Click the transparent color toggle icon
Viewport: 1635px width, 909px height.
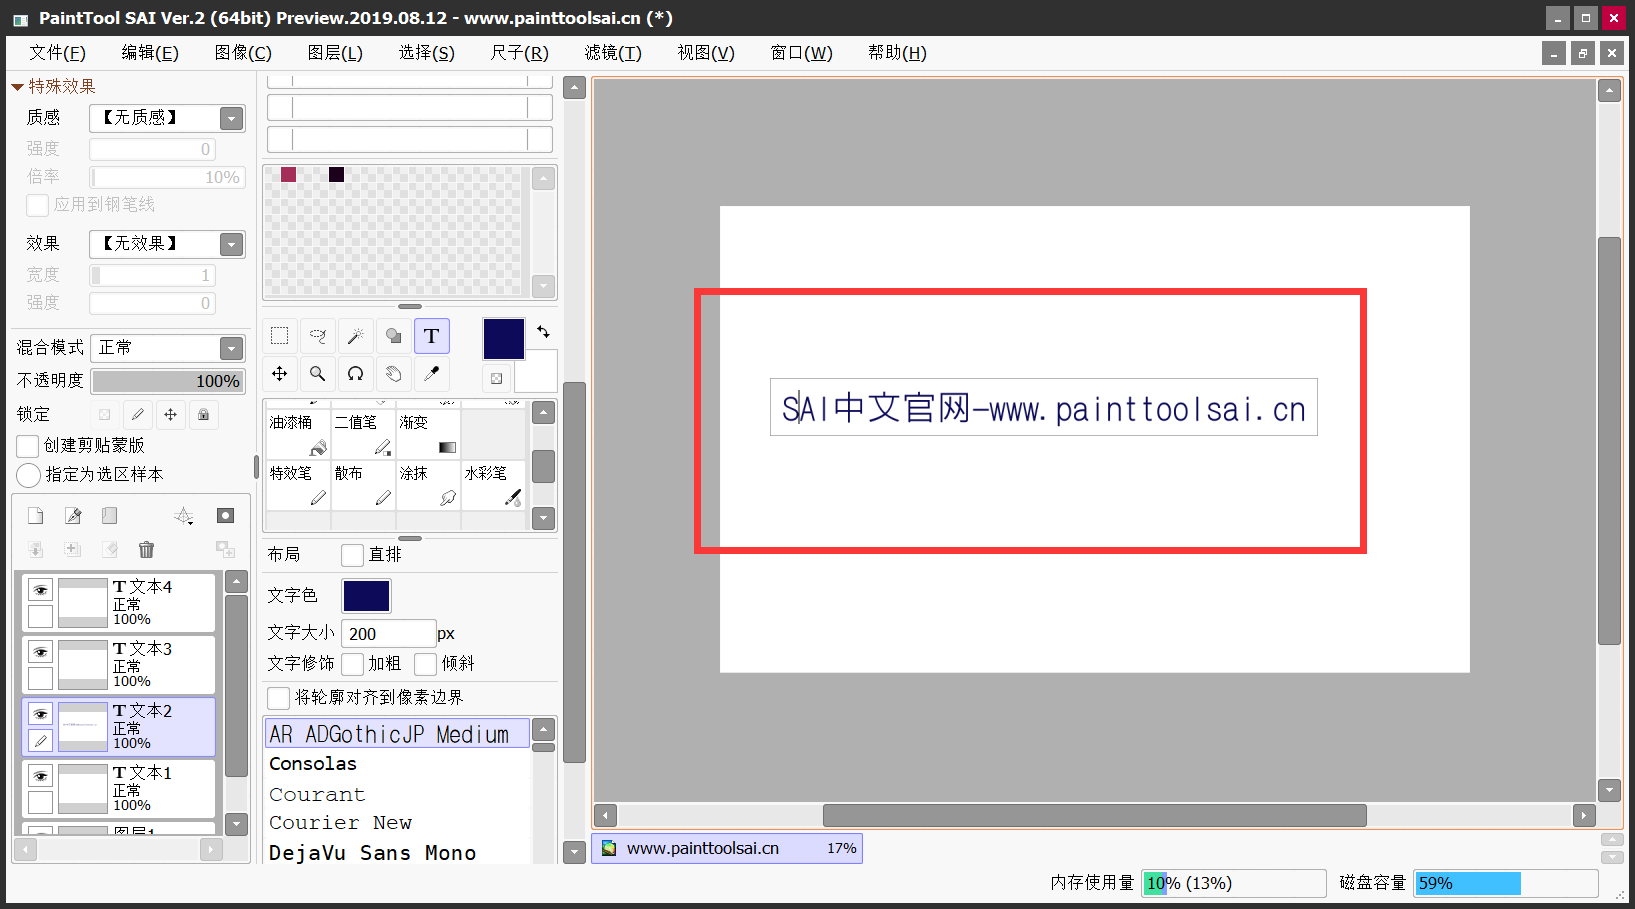click(496, 378)
